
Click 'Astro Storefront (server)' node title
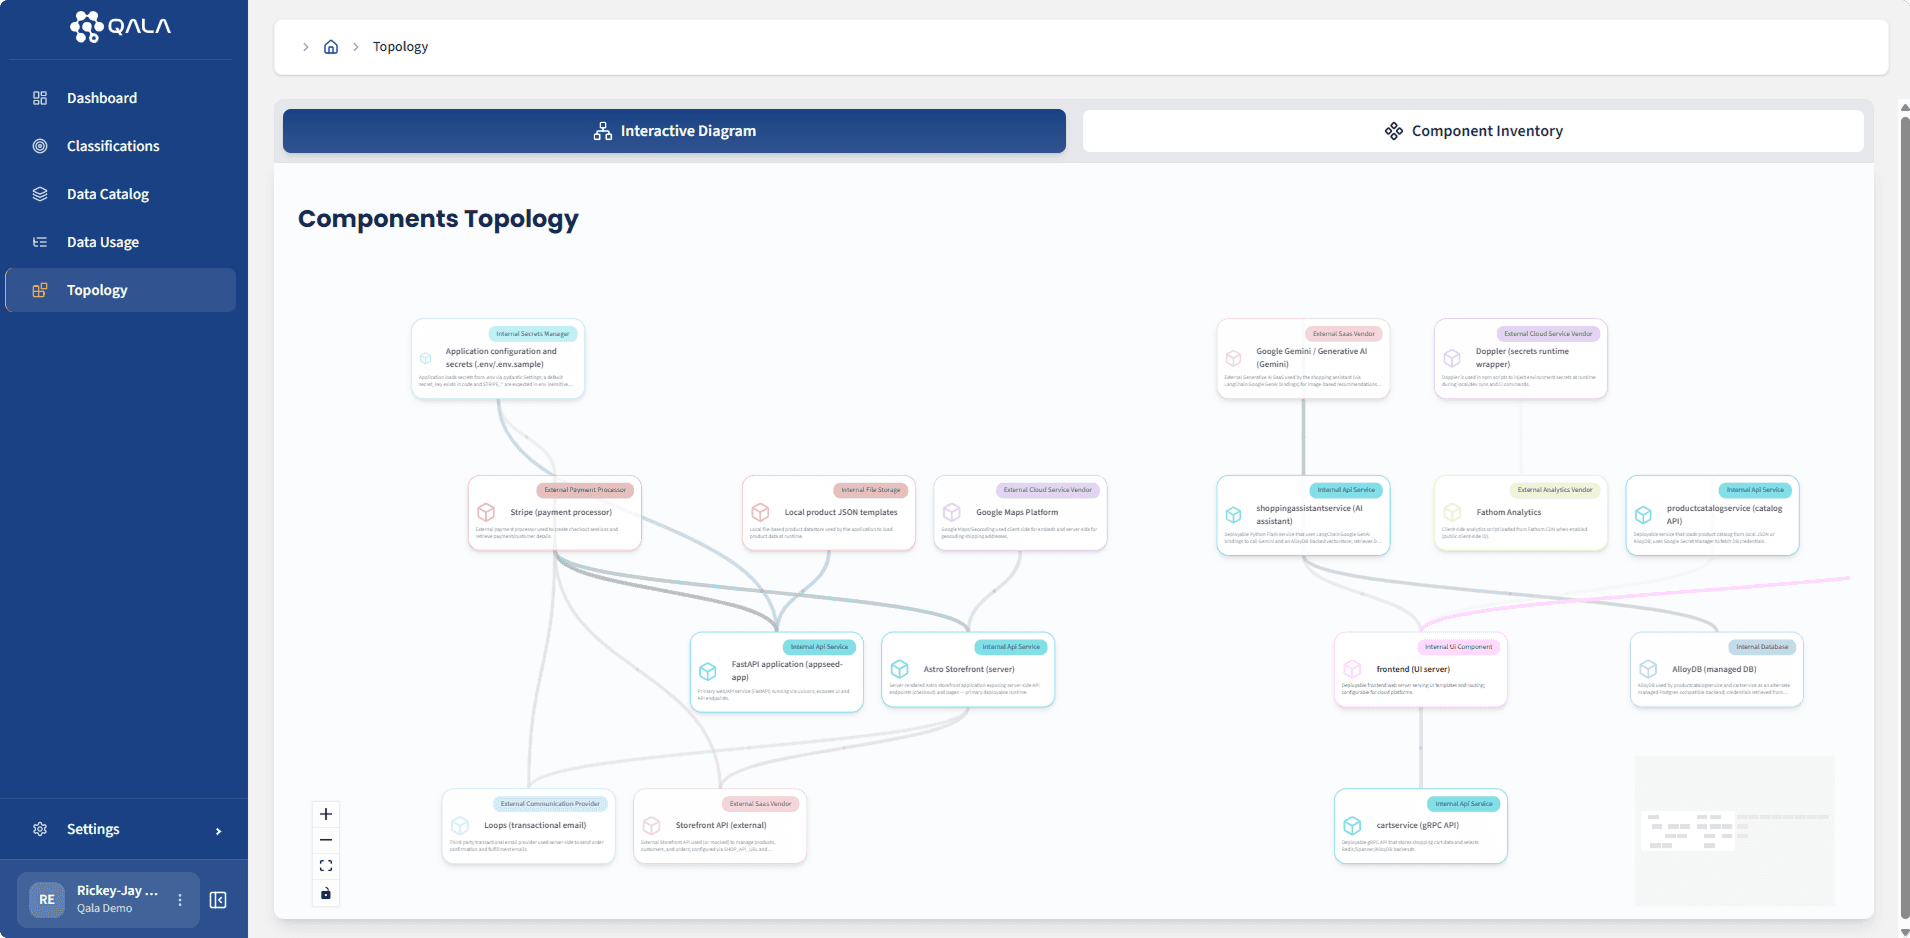click(x=969, y=669)
